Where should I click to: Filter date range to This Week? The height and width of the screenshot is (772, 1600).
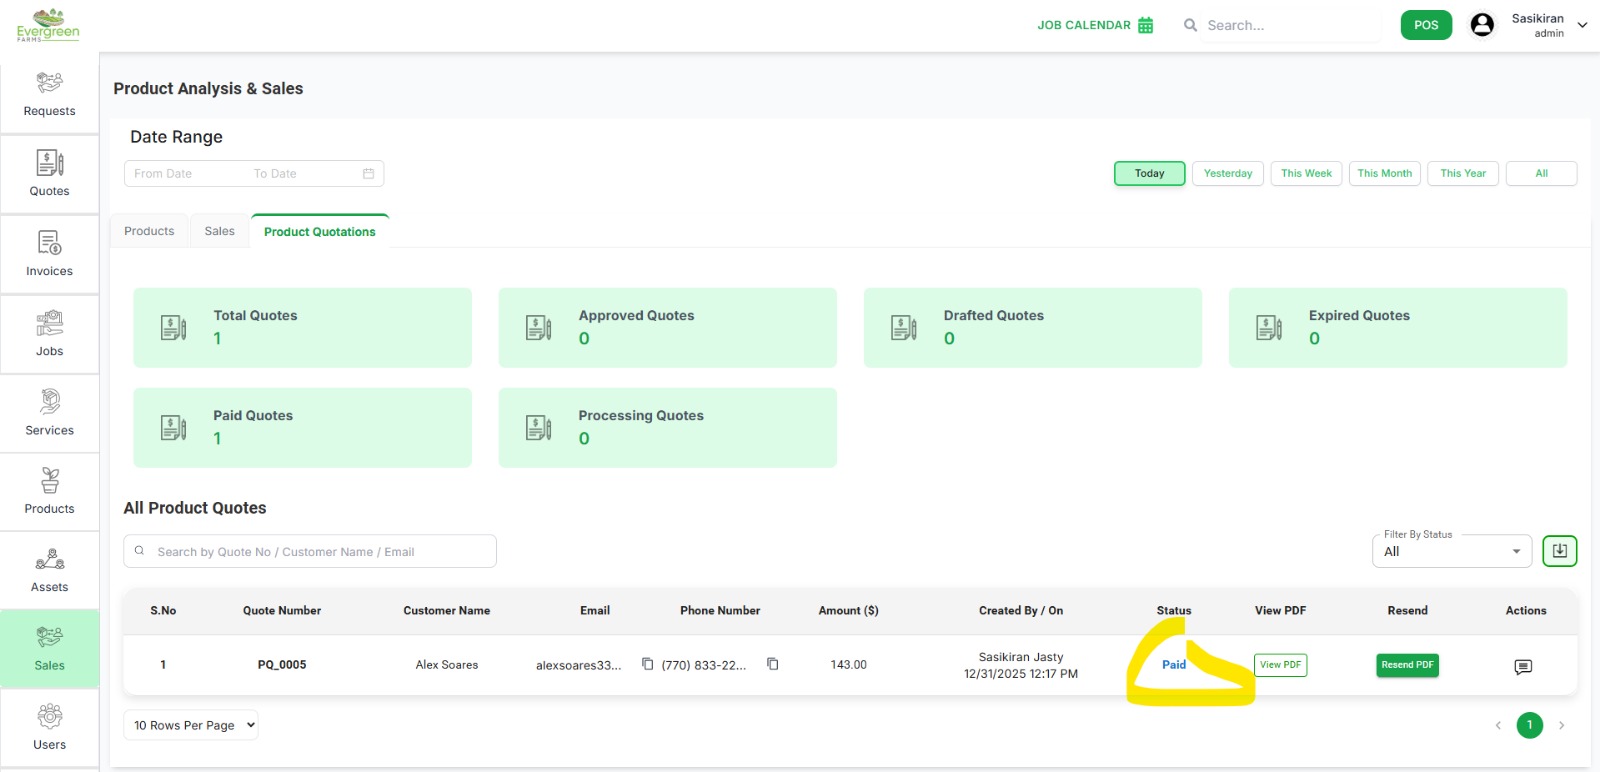click(1306, 173)
